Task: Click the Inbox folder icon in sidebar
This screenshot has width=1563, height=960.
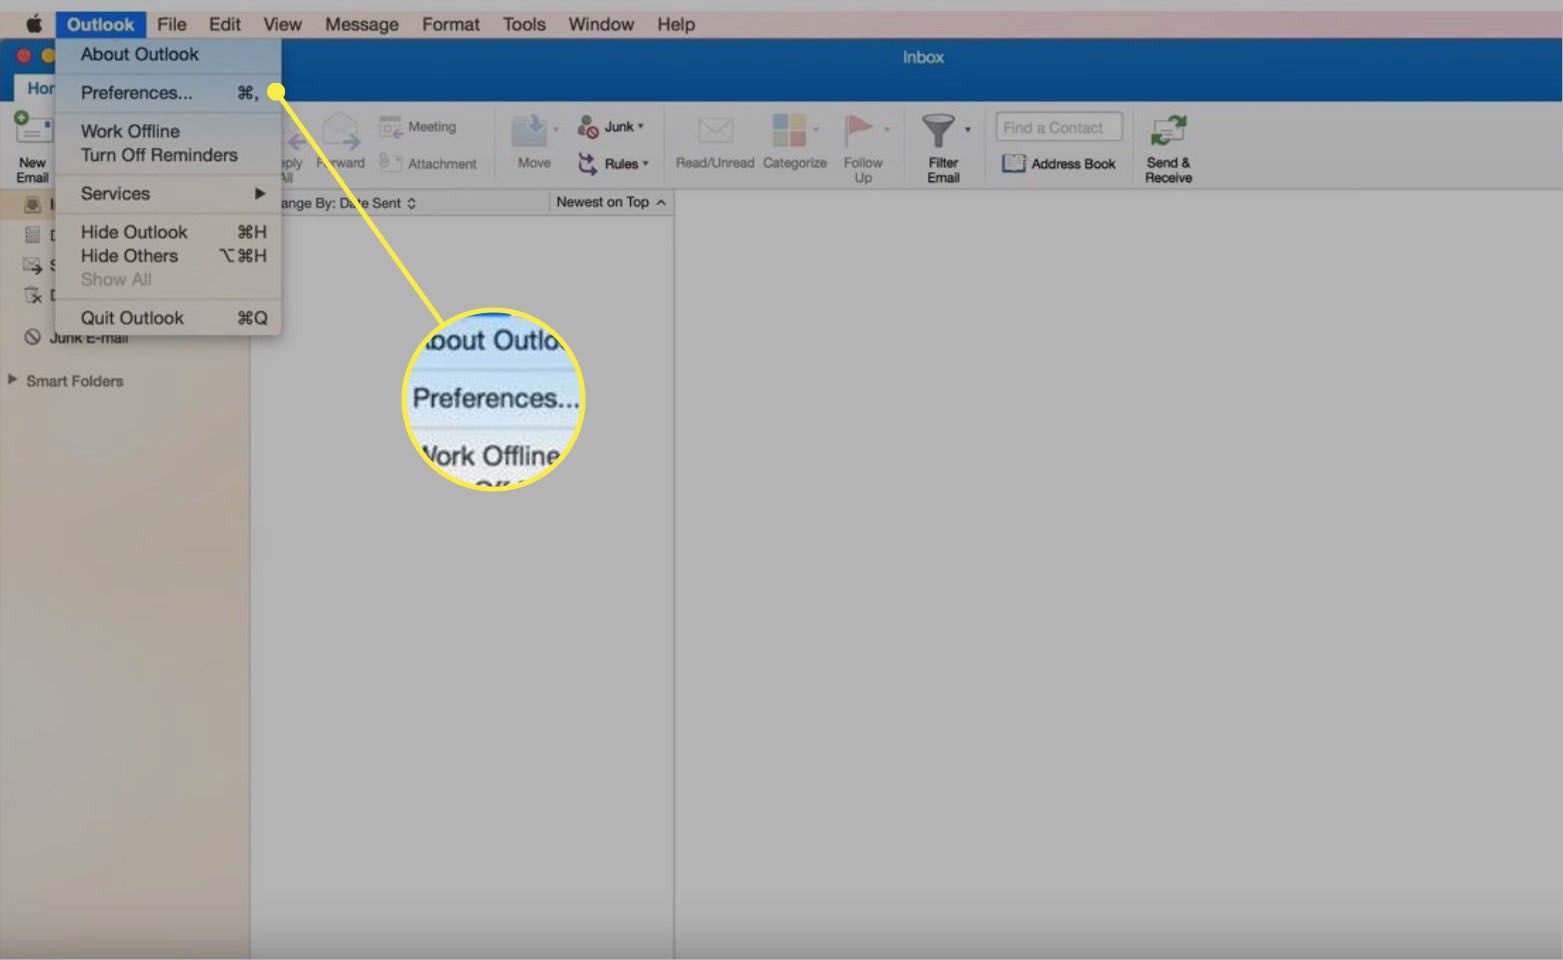Action: 33,204
